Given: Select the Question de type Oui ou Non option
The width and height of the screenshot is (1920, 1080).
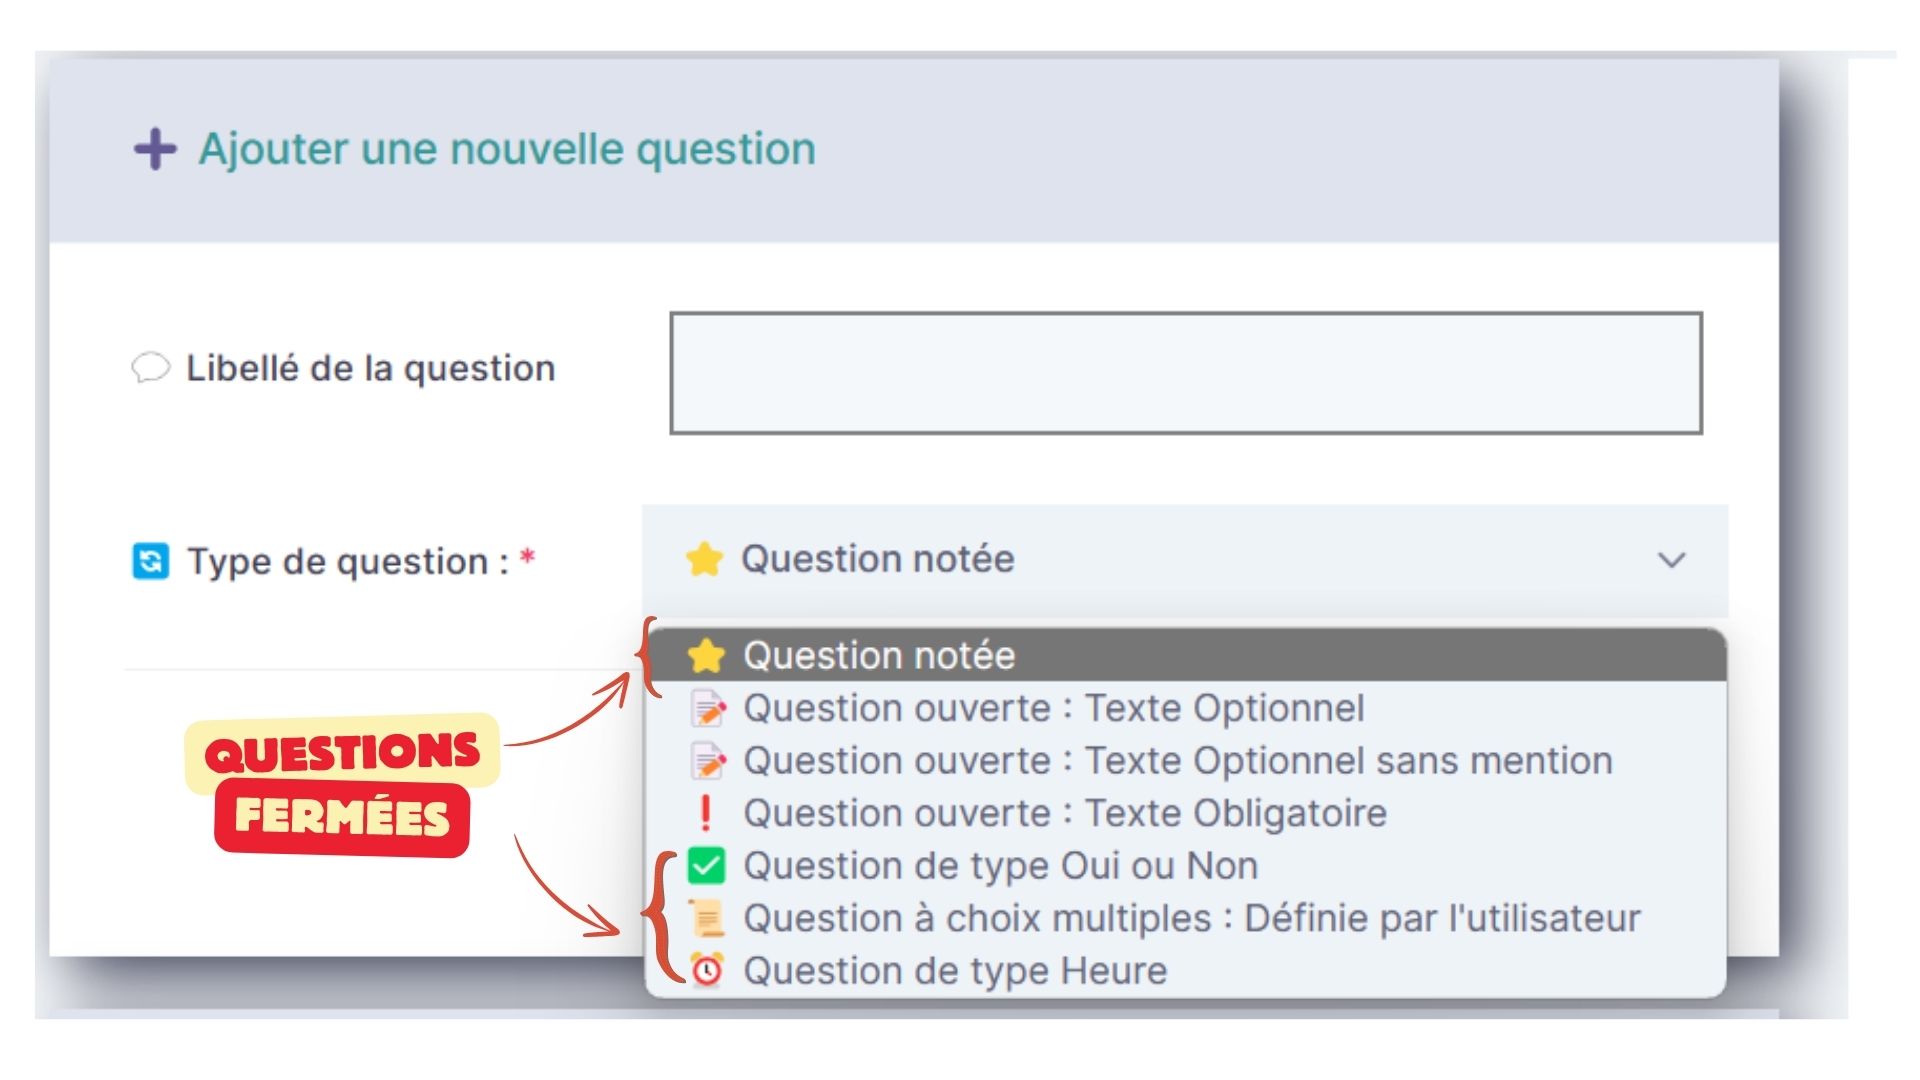Looking at the screenshot, I should (x=1000, y=865).
